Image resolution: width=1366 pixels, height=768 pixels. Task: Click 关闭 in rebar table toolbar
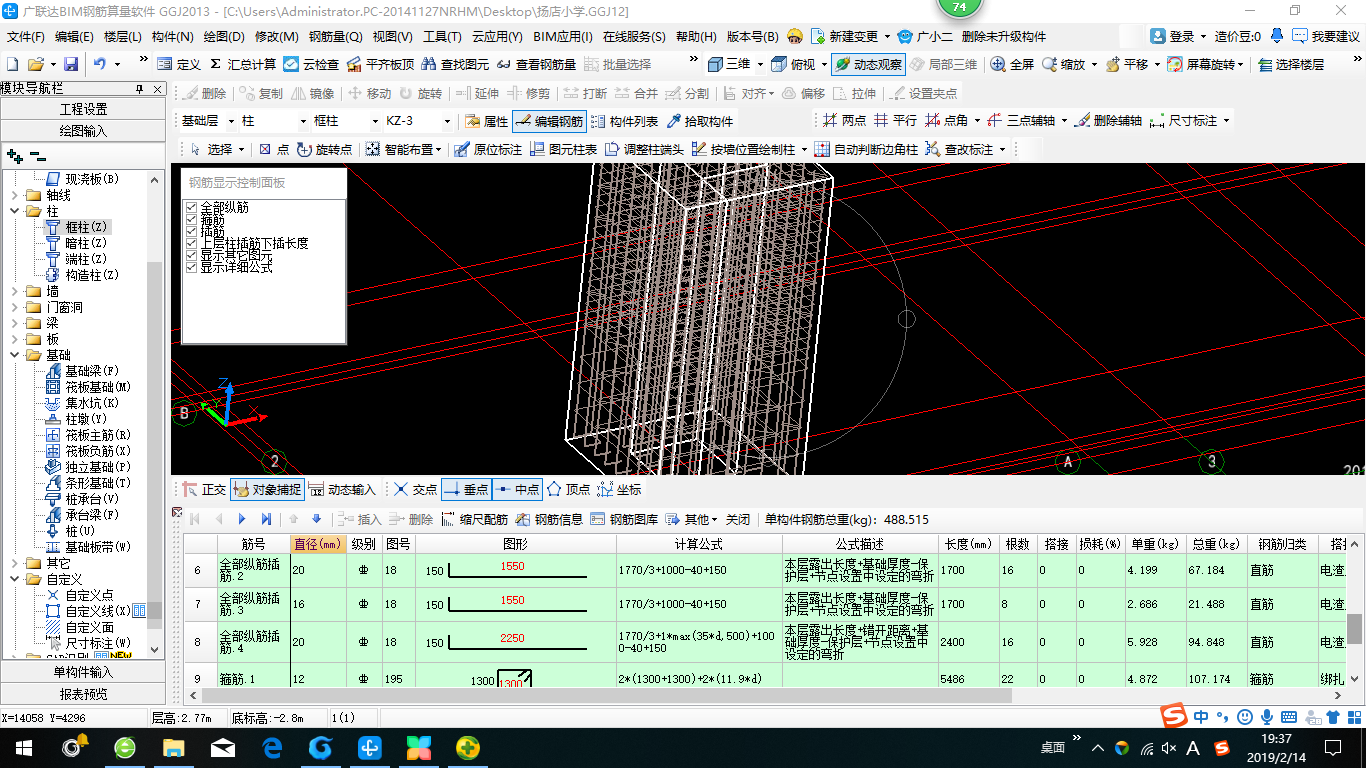pyautogui.click(x=738, y=519)
